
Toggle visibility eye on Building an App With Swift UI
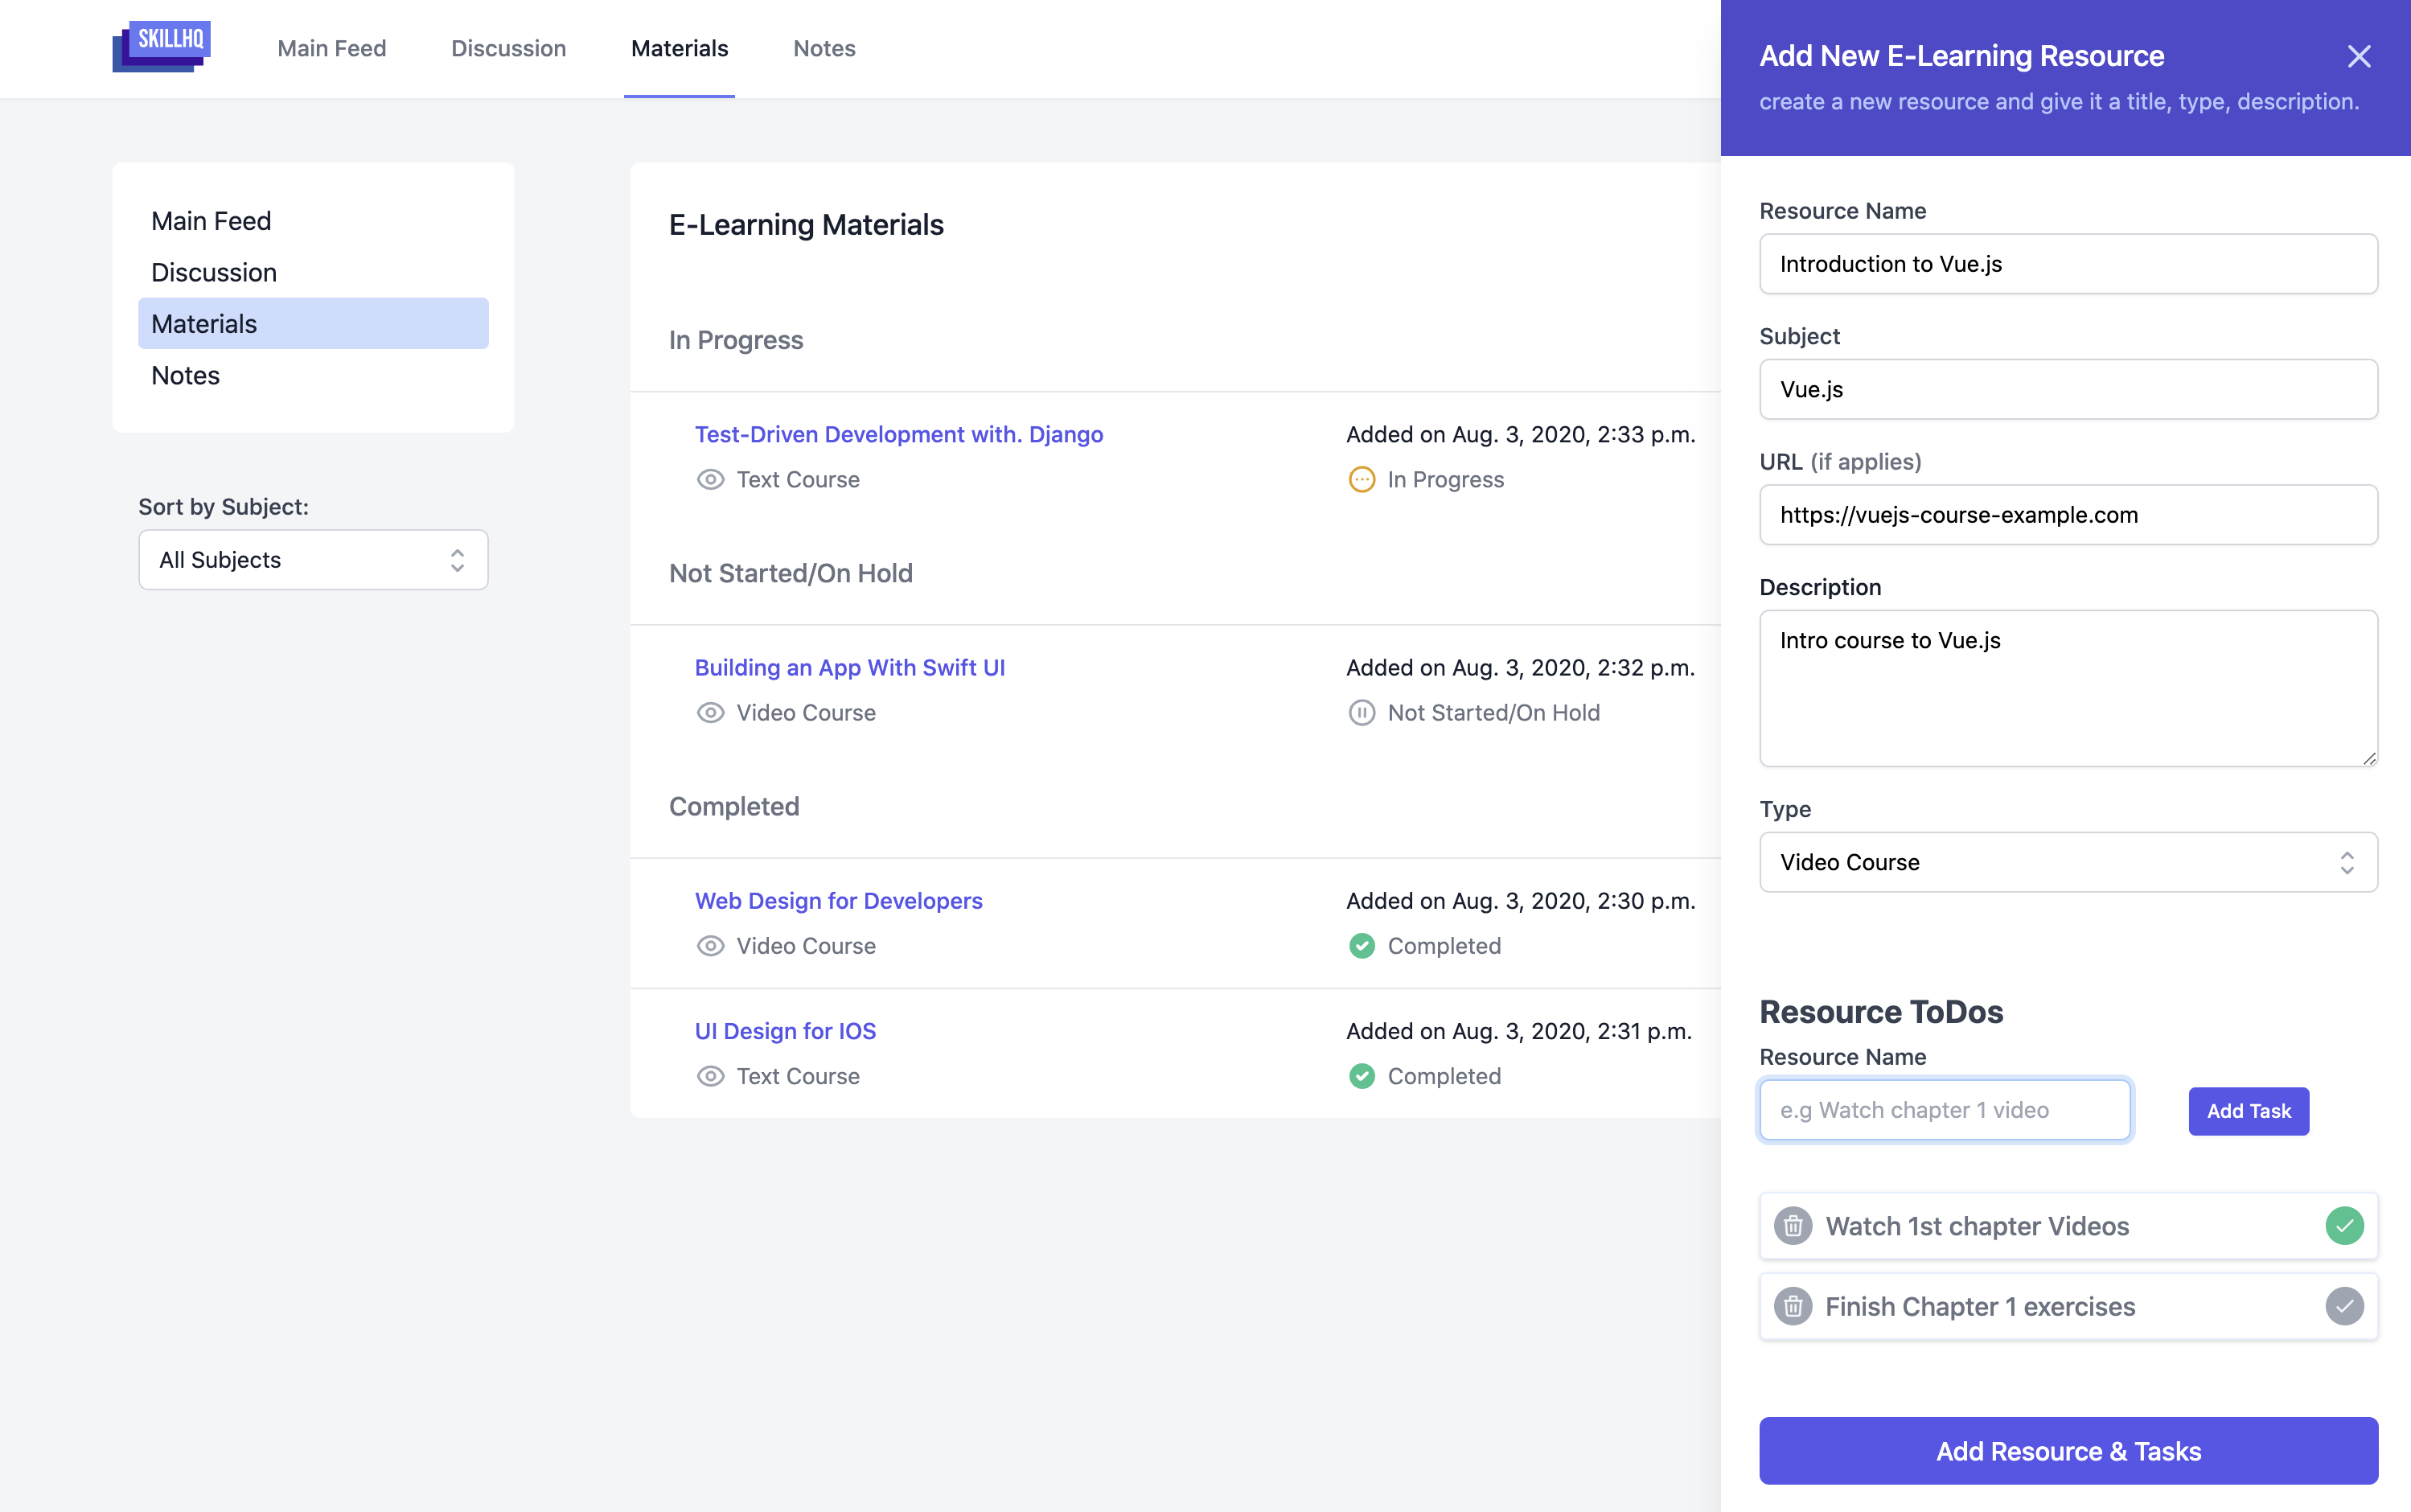(x=710, y=712)
